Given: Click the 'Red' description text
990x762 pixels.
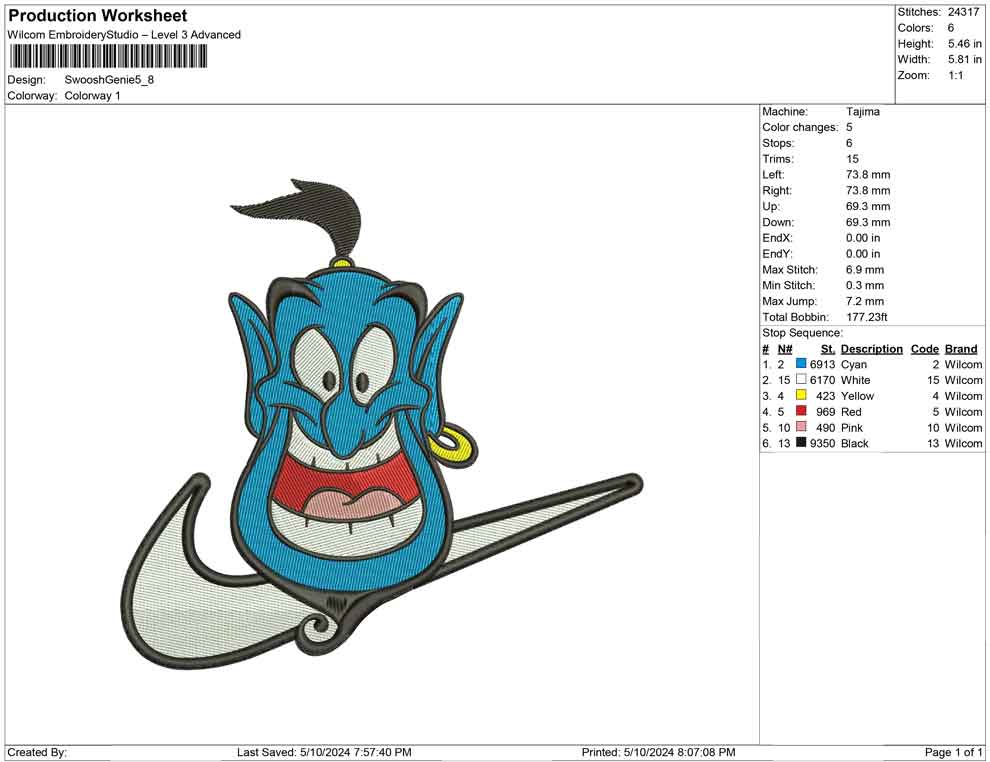Looking at the screenshot, I should click(x=851, y=412).
